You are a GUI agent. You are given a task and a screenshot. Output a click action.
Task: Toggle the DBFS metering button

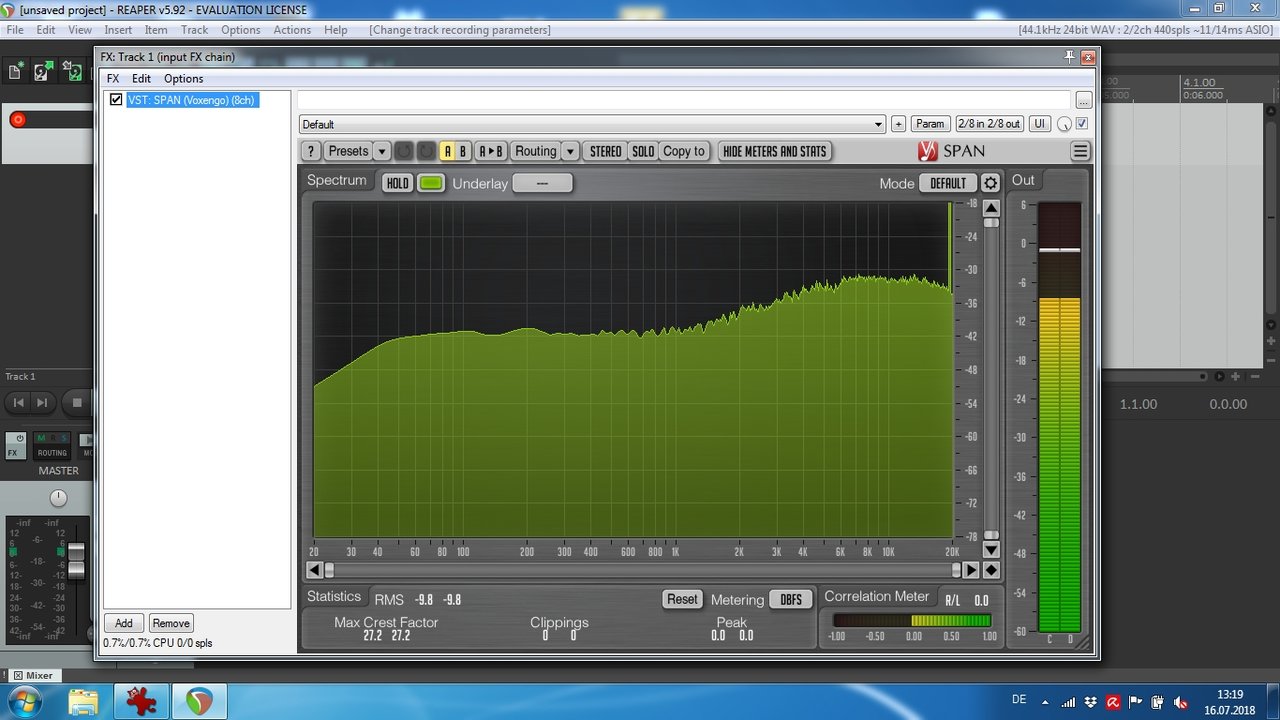tap(791, 600)
